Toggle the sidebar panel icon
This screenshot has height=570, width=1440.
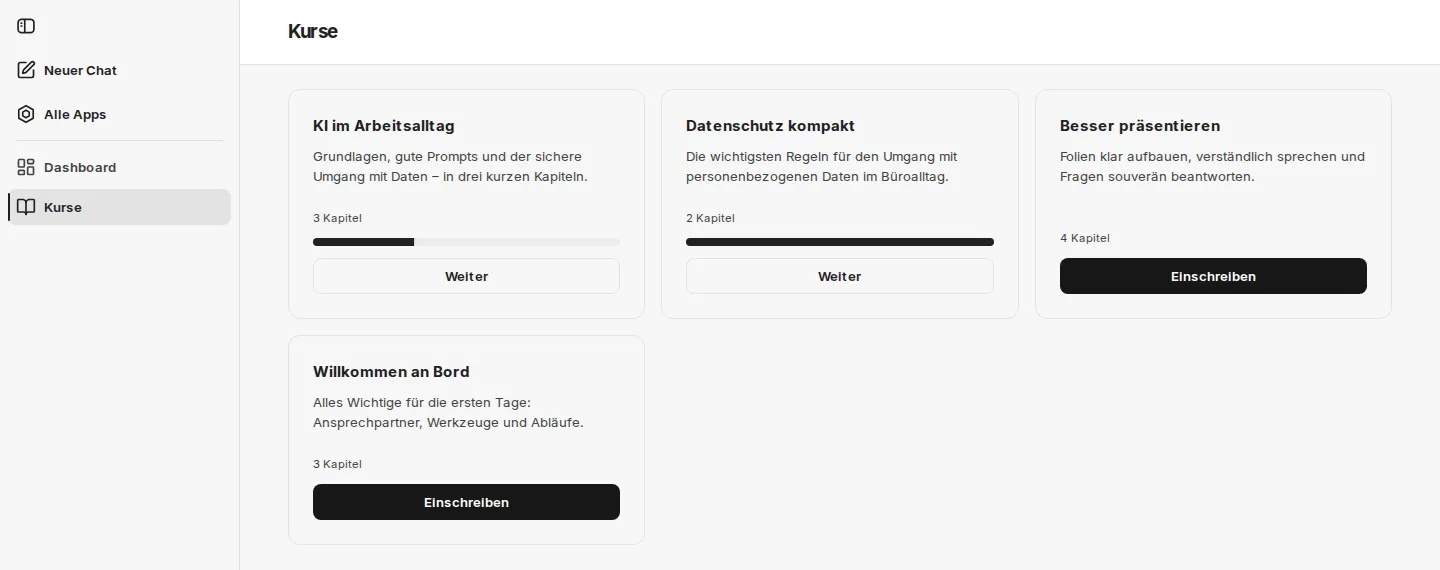tap(26, 26)
